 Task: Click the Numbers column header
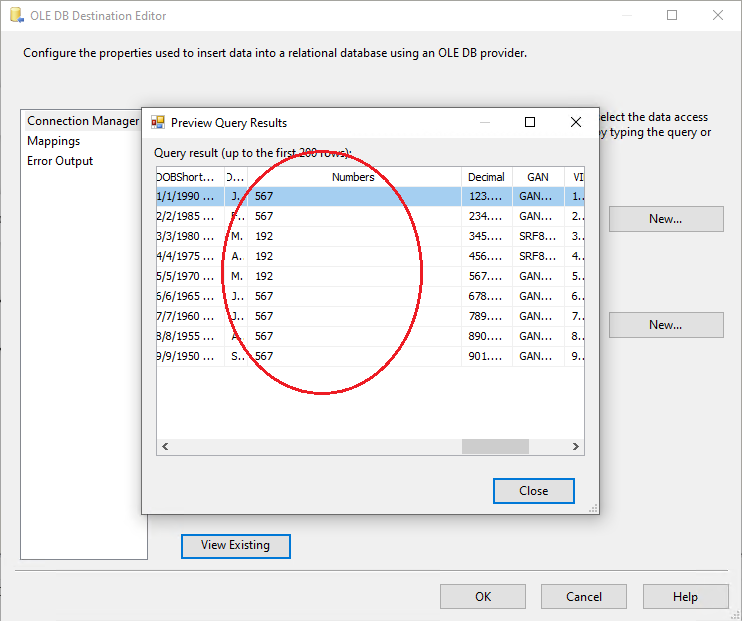point(353,177)
